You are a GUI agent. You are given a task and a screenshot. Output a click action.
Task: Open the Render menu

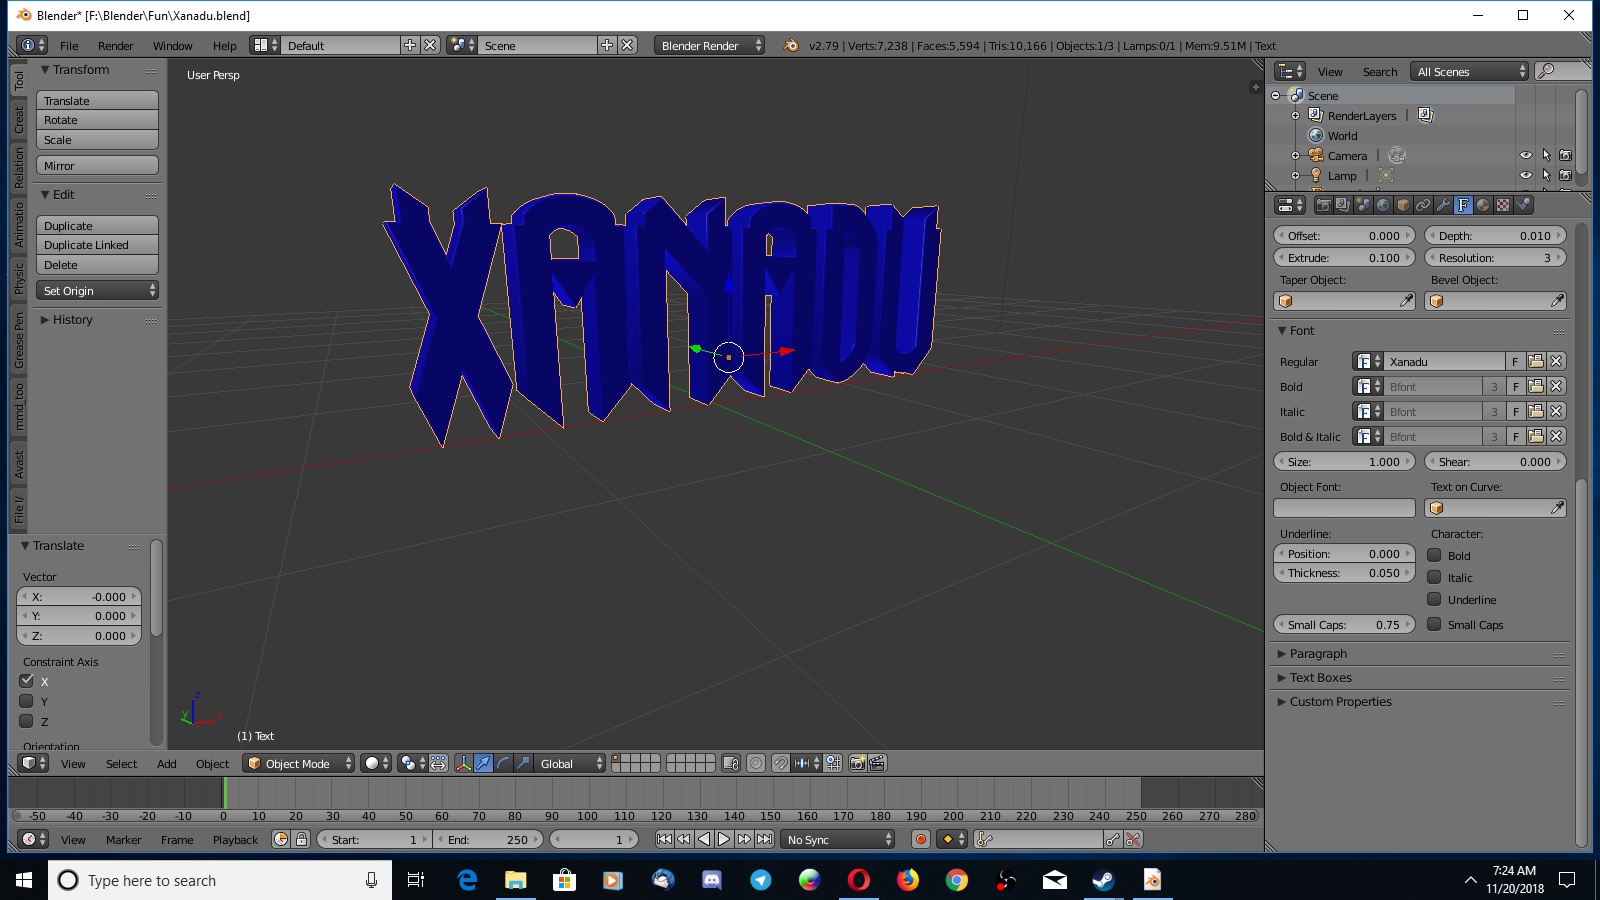coord(115,45)
